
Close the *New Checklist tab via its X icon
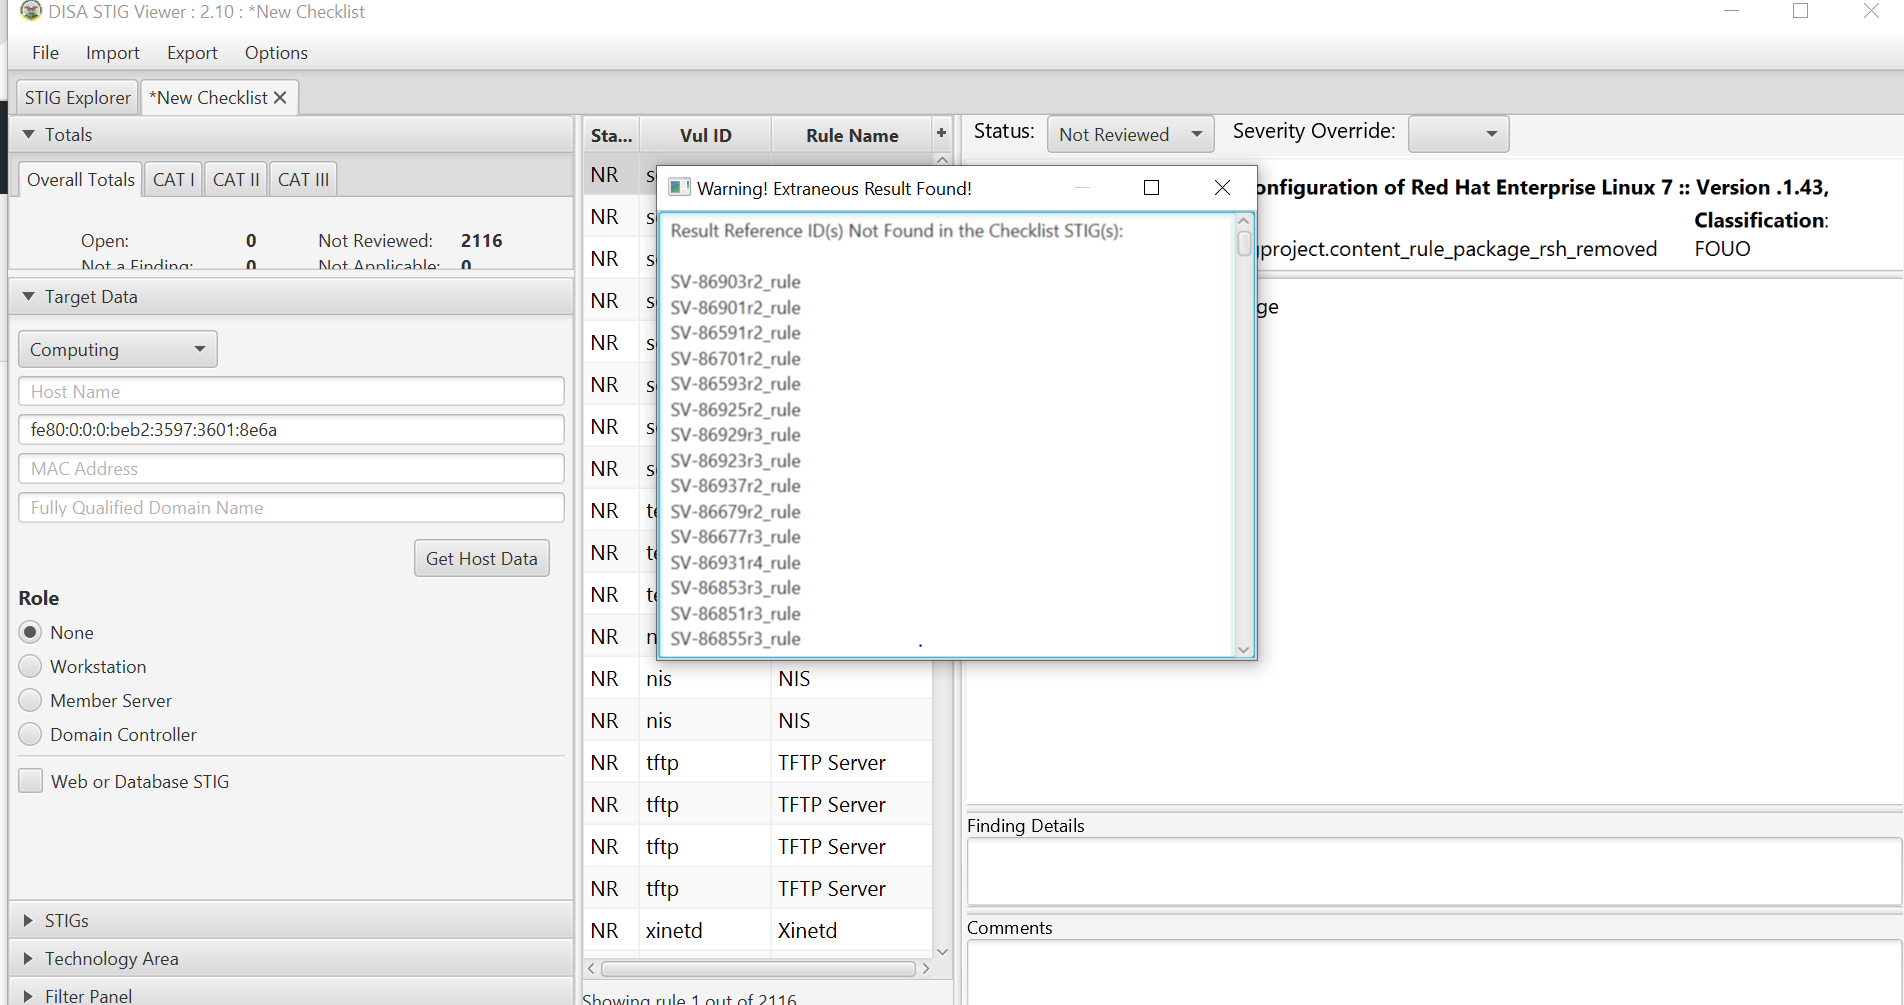(279, 97)
